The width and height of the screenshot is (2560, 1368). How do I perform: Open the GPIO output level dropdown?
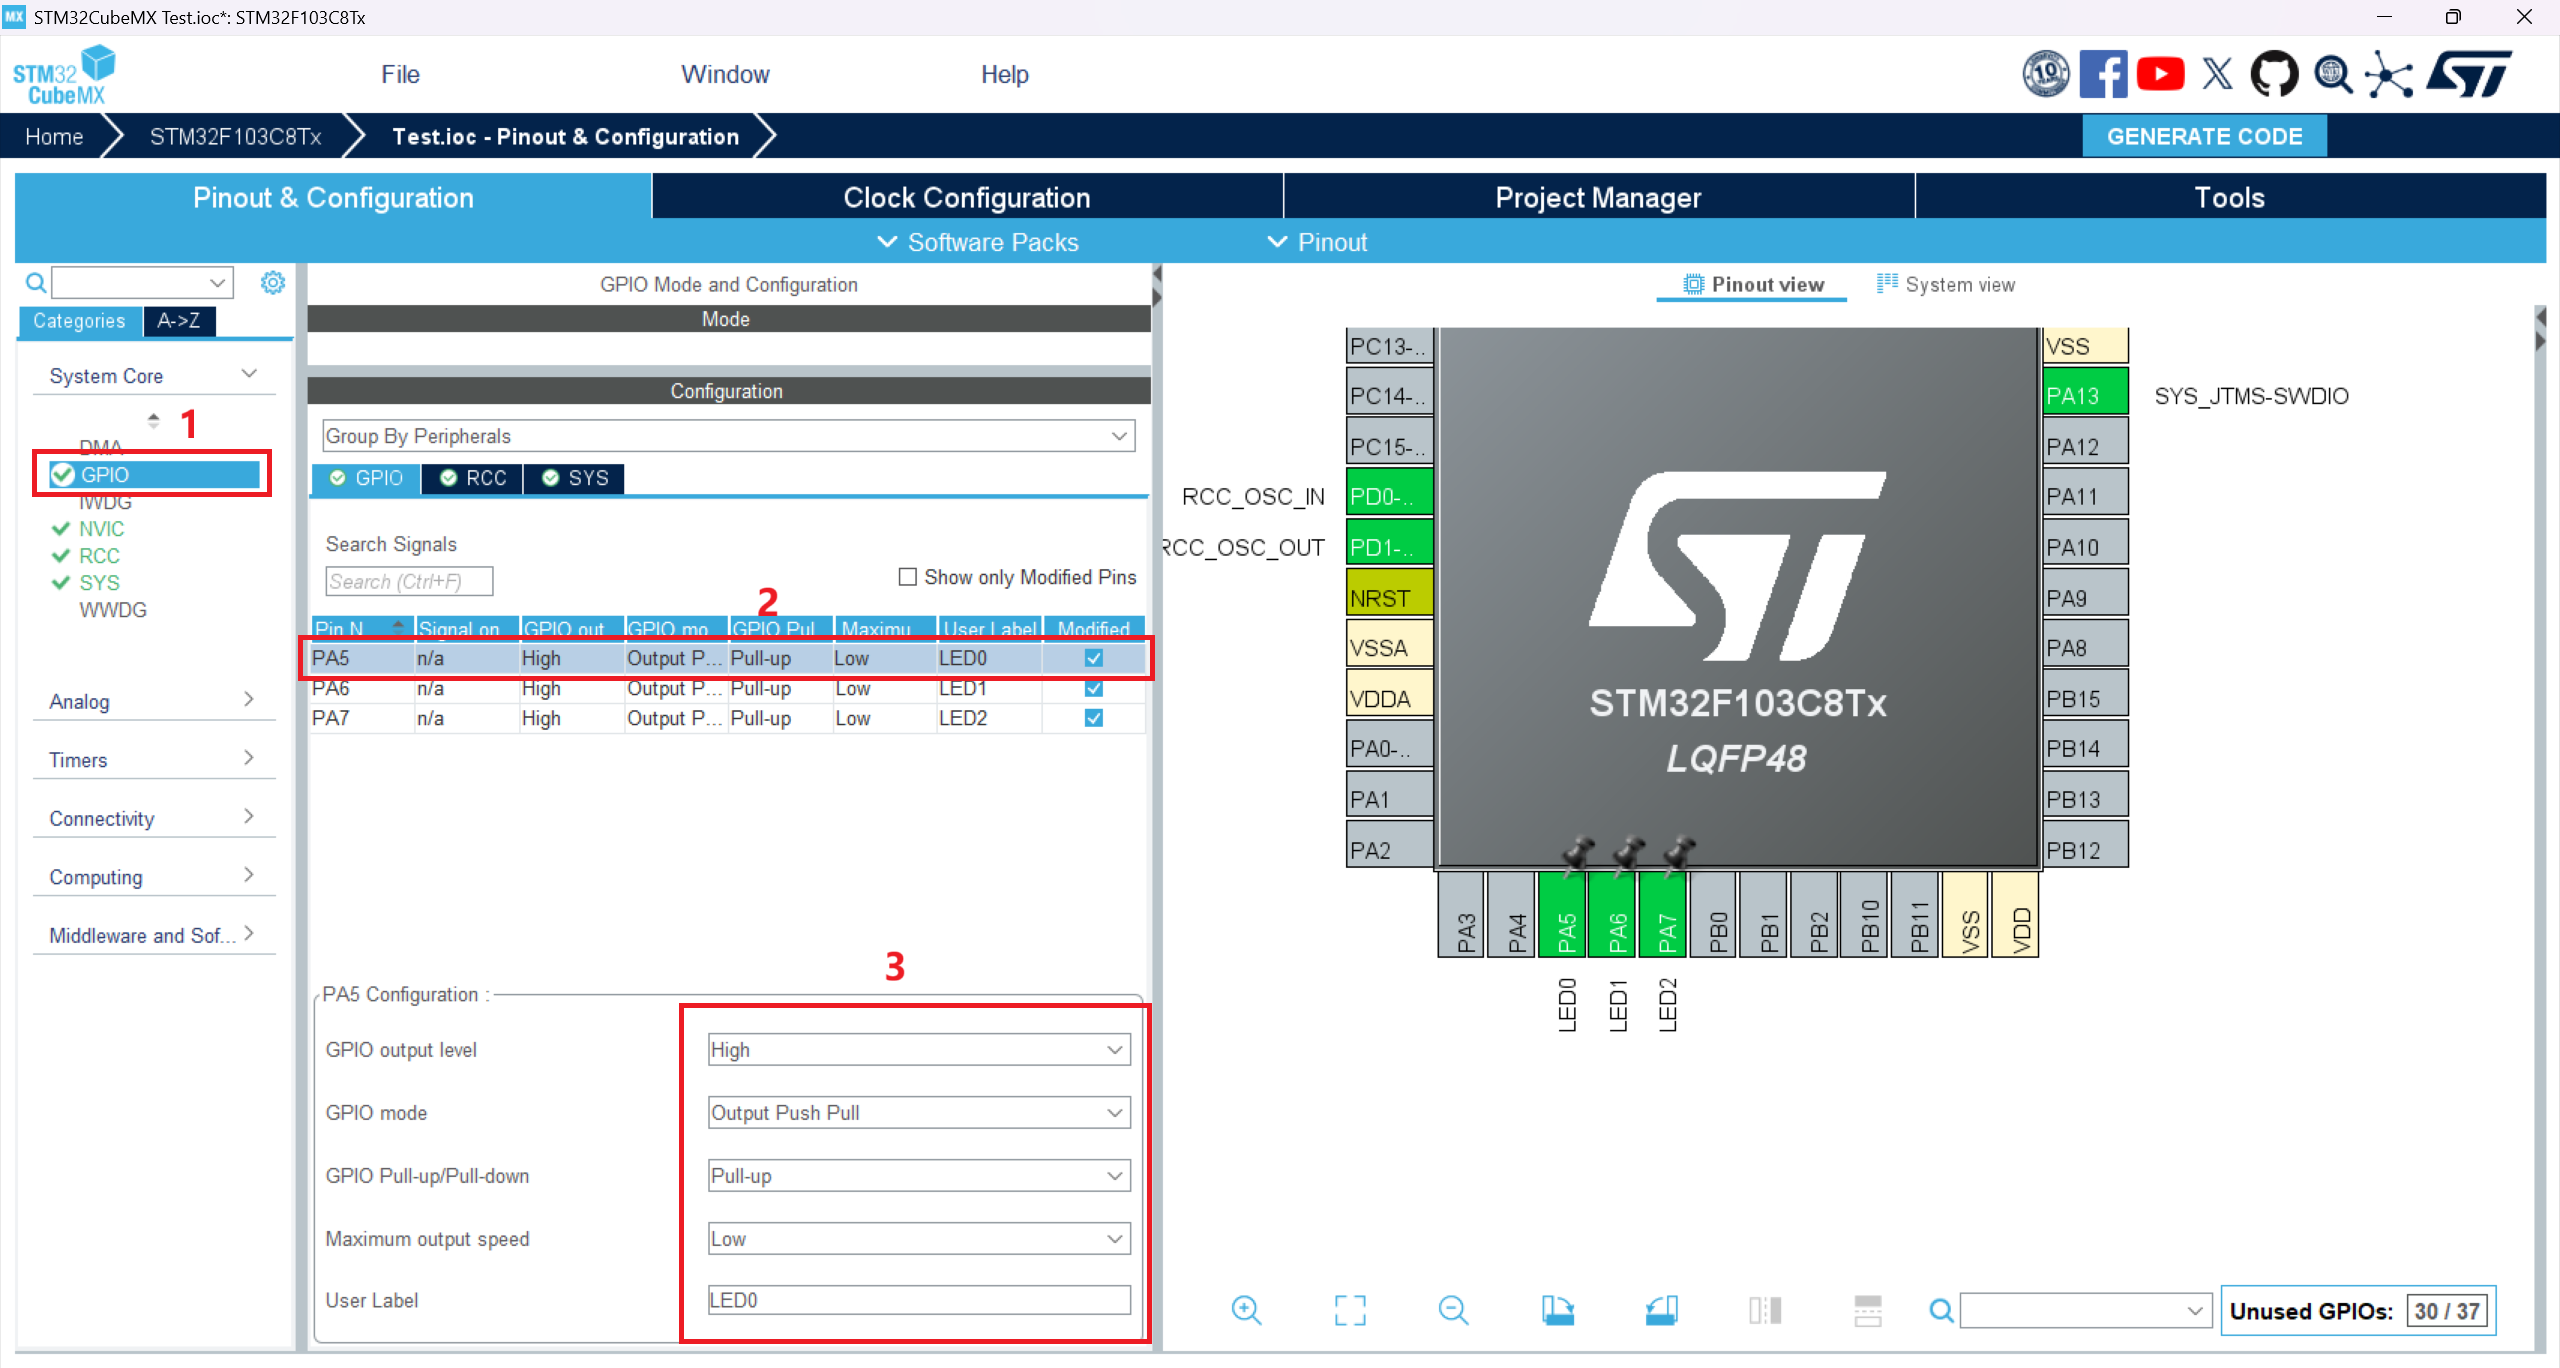(918, 1050)
